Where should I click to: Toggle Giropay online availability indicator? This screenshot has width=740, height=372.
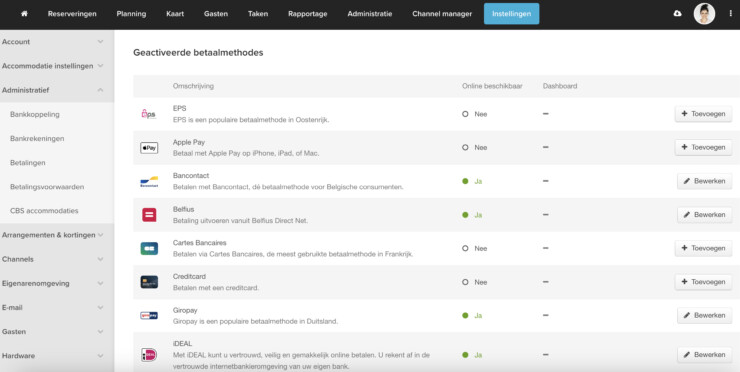pos(465,316)
